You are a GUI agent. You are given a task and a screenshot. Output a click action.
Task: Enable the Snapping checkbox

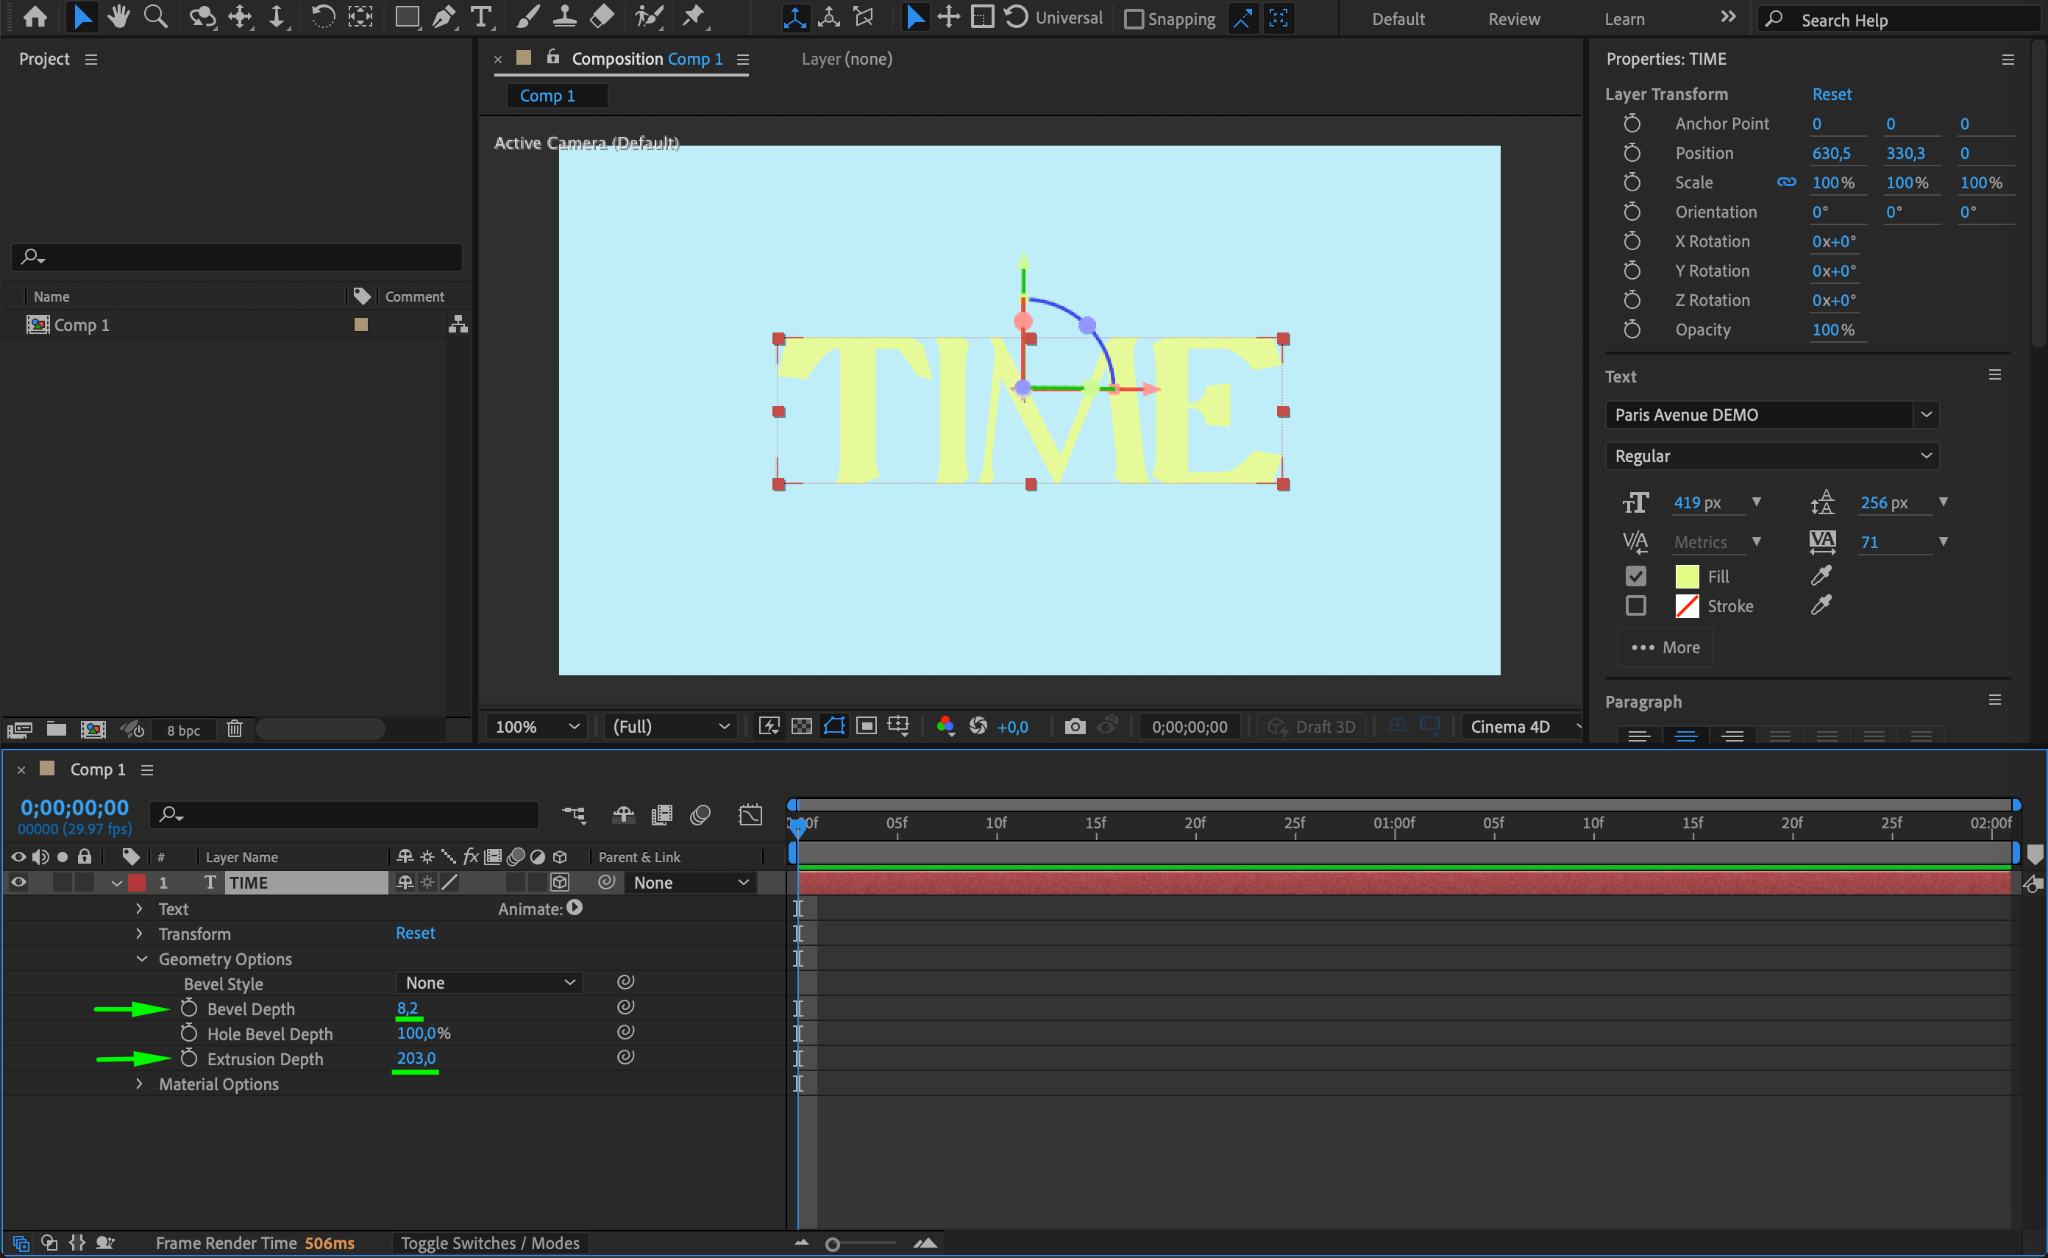1134,19
